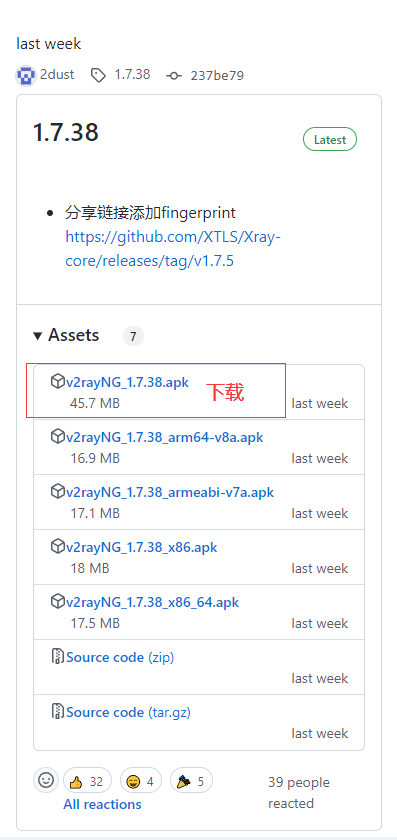Click the commit icon beside 237be79
This screenshot has width=397, height=840.
(x=174, y=76)
